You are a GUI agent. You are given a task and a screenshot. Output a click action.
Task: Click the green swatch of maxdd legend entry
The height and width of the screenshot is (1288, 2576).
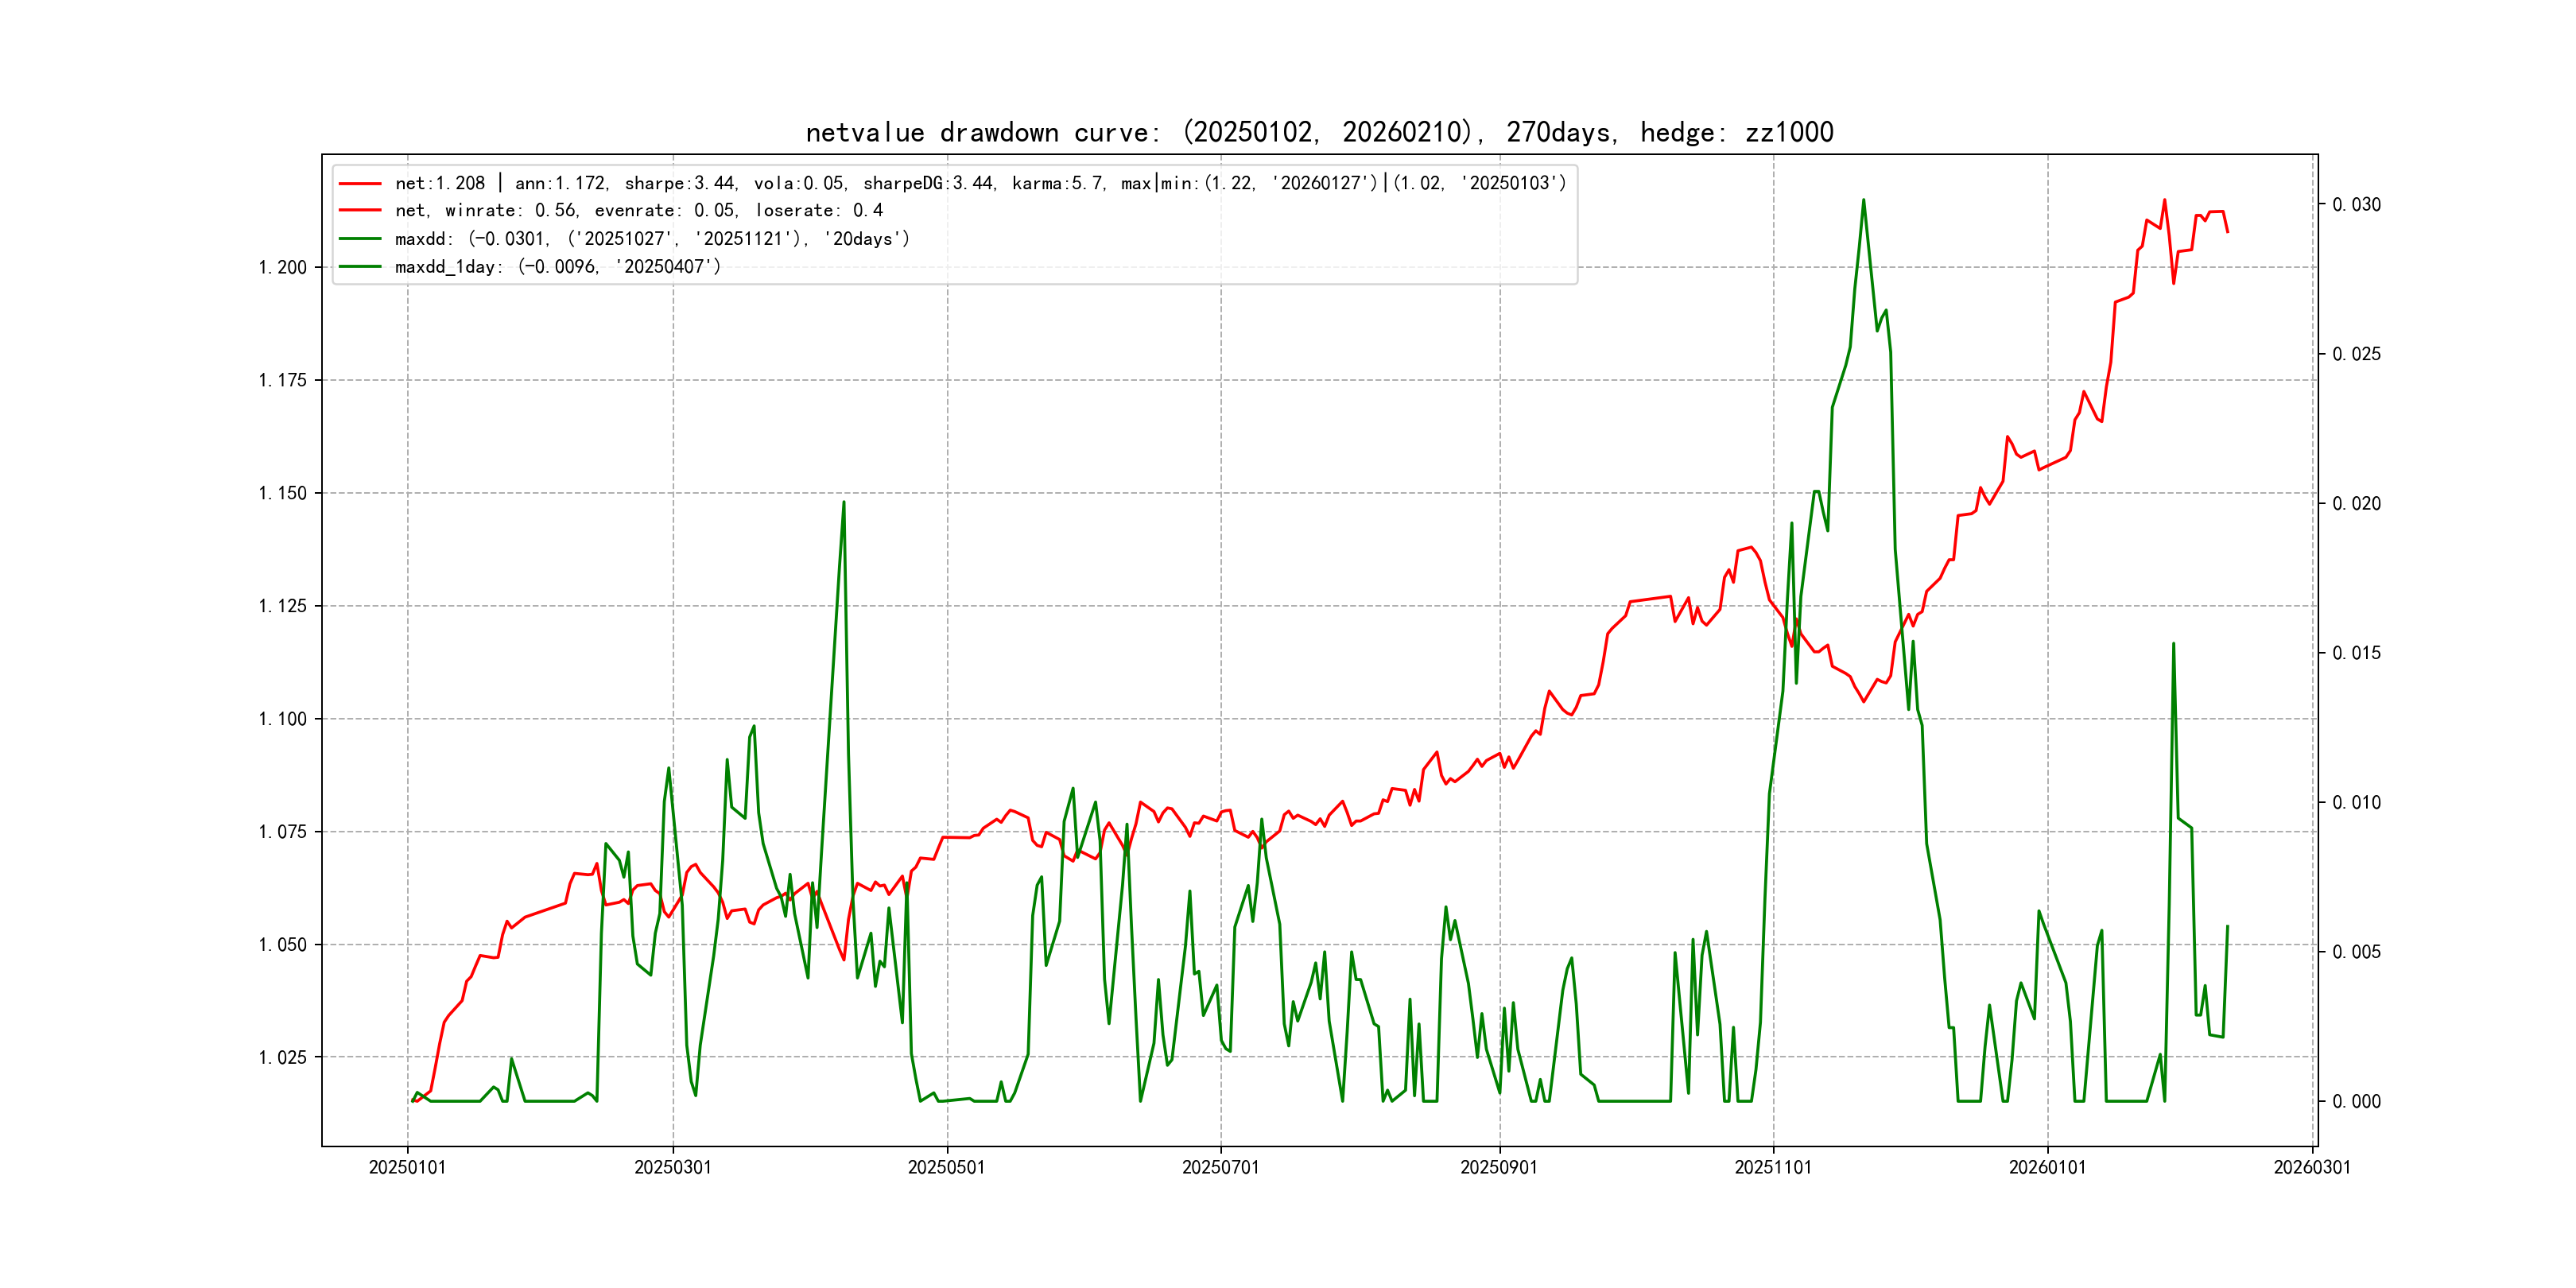tap(360, 239)
